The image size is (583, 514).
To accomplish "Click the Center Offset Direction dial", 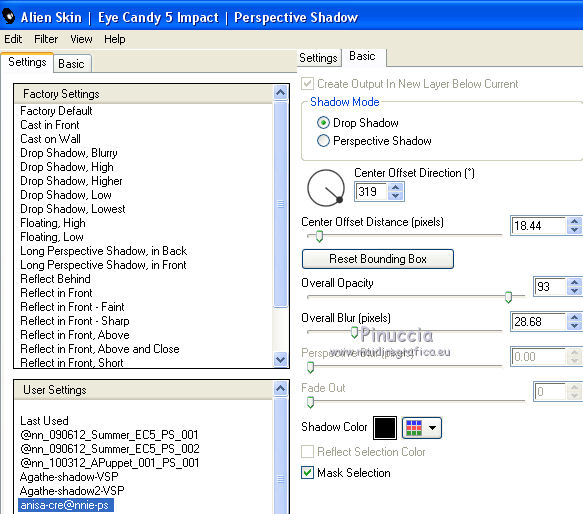I will pos(326,188).
